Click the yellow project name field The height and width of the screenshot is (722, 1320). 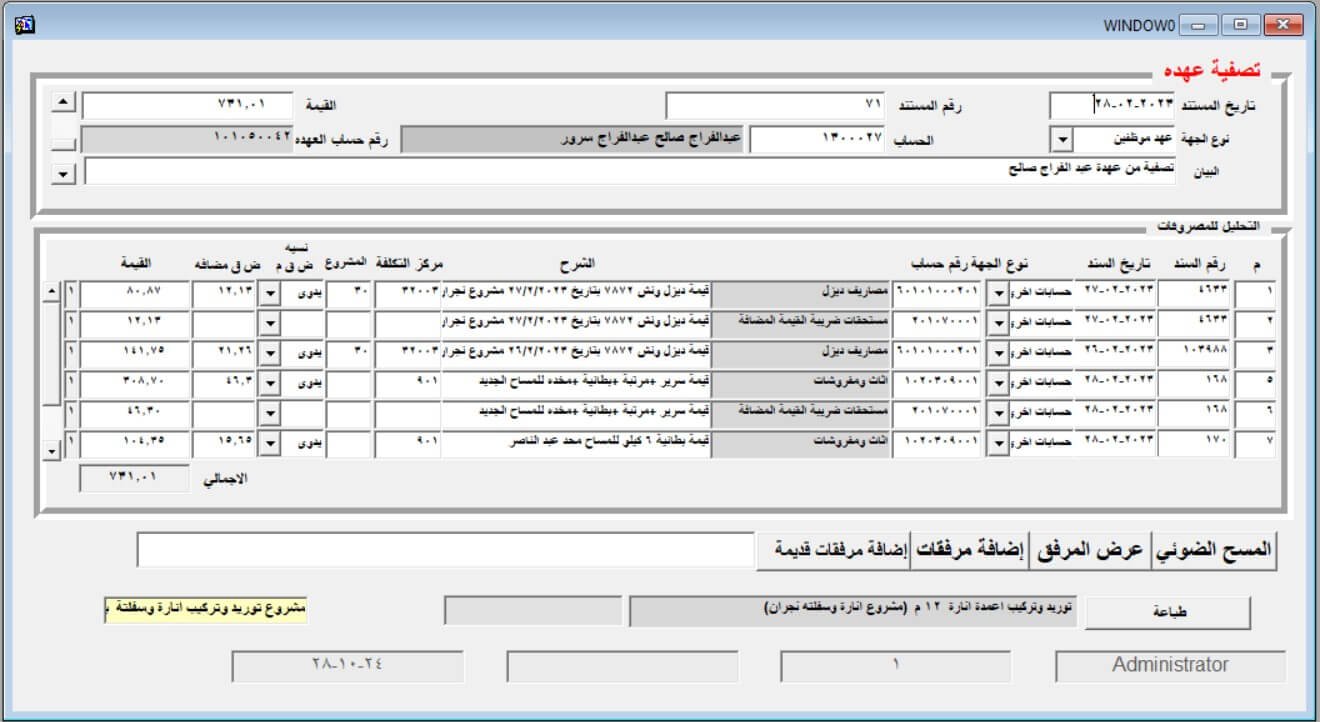(206, 609)
